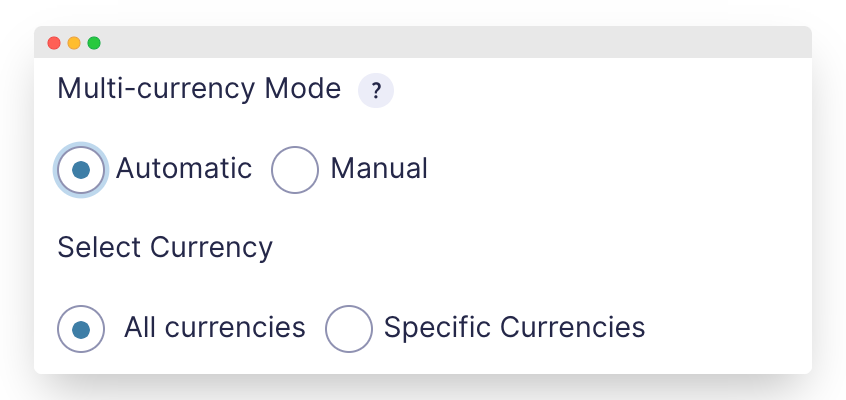Restrict selection to Specific Currencies

click(x=349, y=328)
